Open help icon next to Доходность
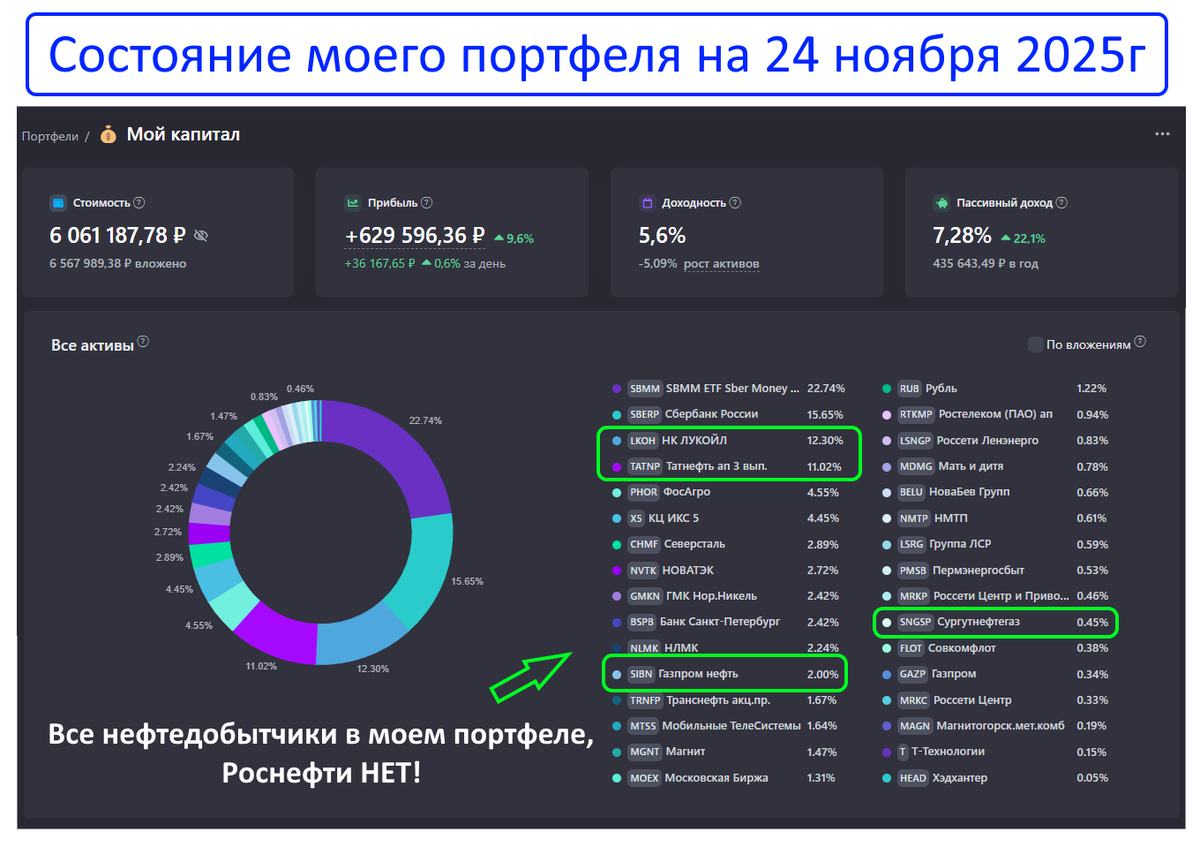The image size is (1200, 847). coord(735,203)
